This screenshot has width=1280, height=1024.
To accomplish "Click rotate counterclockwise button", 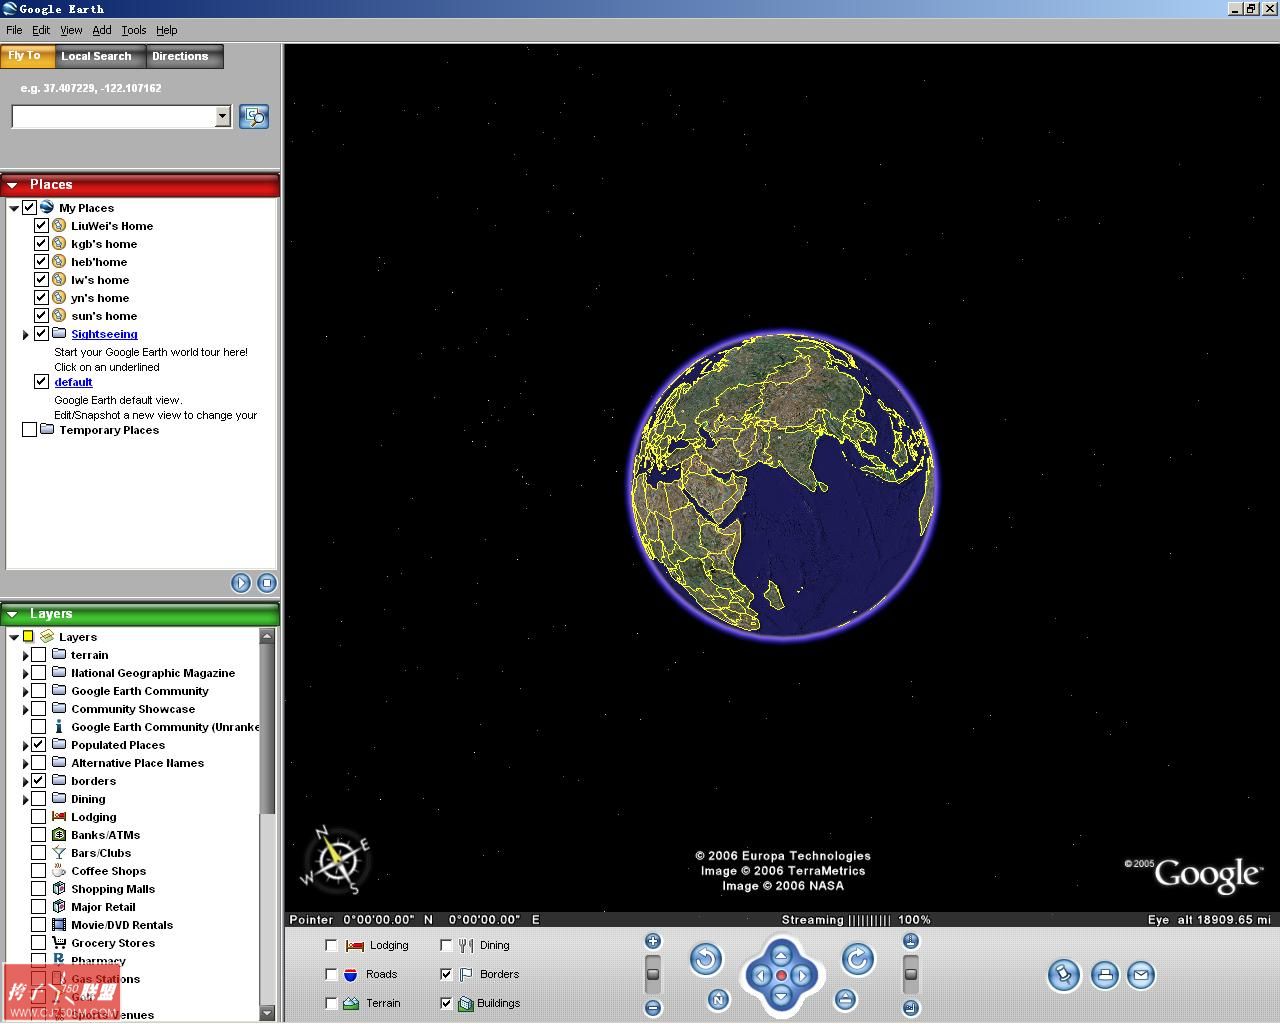I will coord(706,960).
